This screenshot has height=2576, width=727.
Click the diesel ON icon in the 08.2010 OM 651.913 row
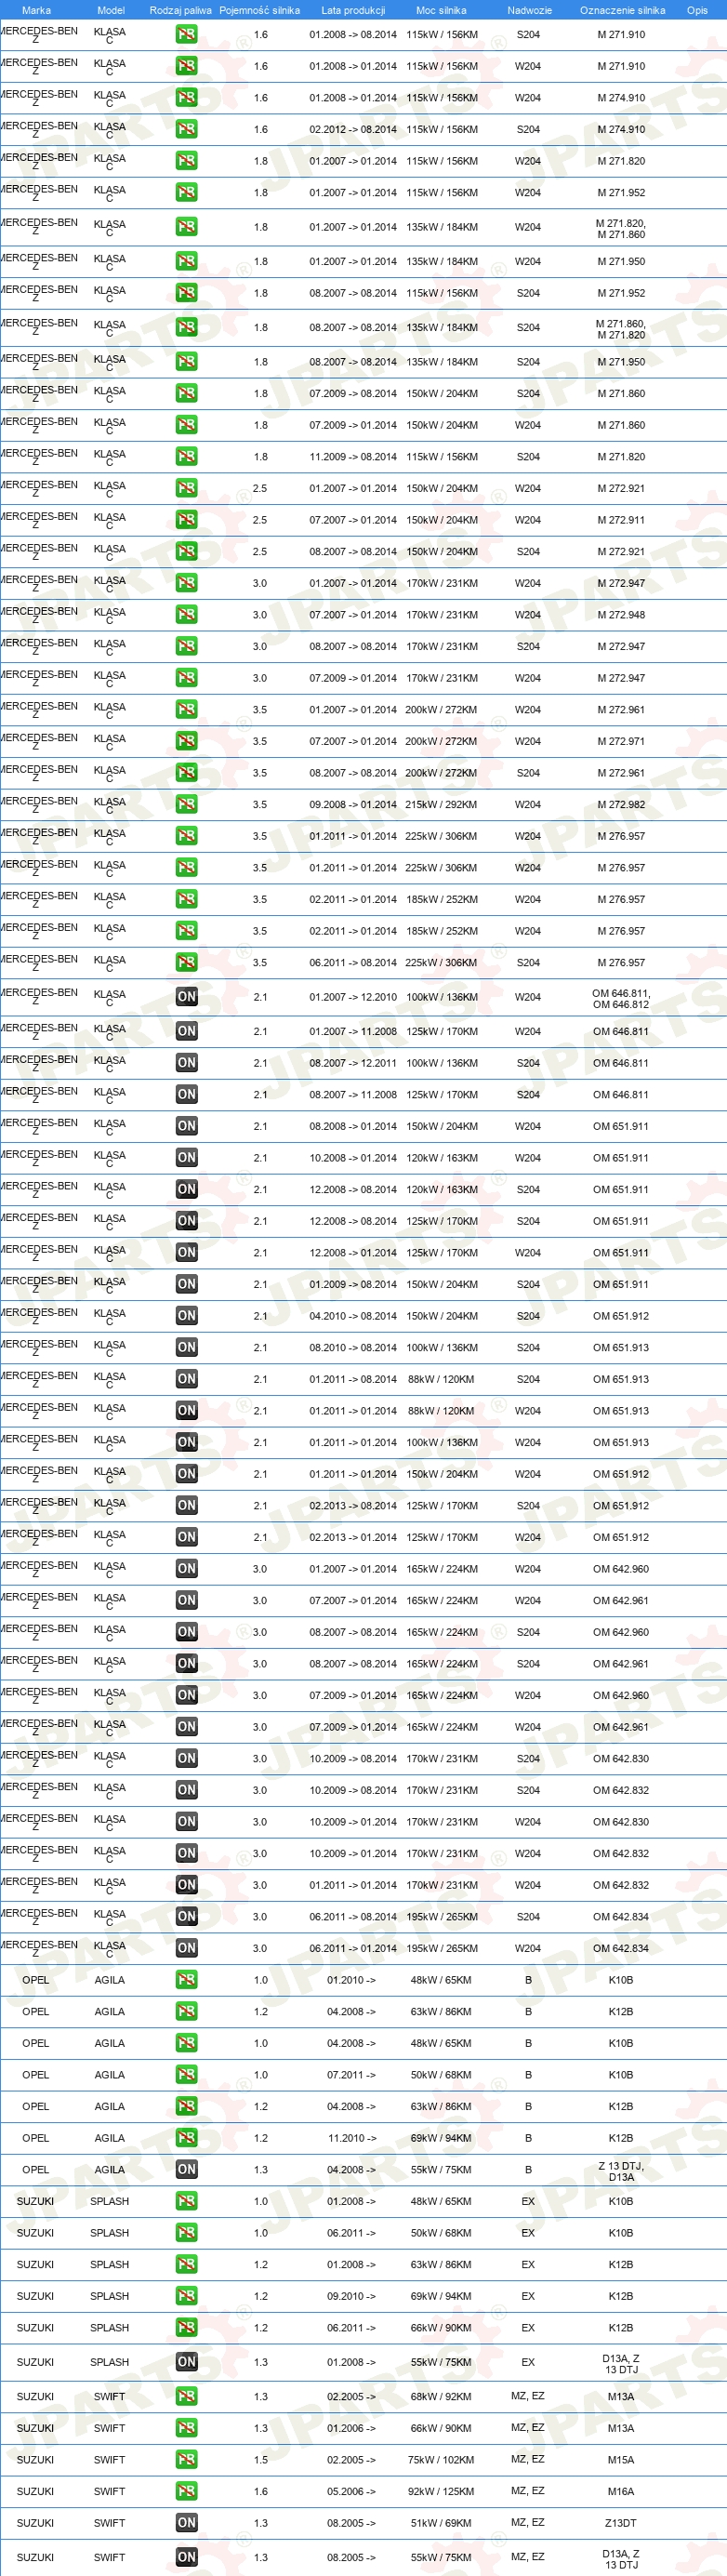(x=186, y=1347)
